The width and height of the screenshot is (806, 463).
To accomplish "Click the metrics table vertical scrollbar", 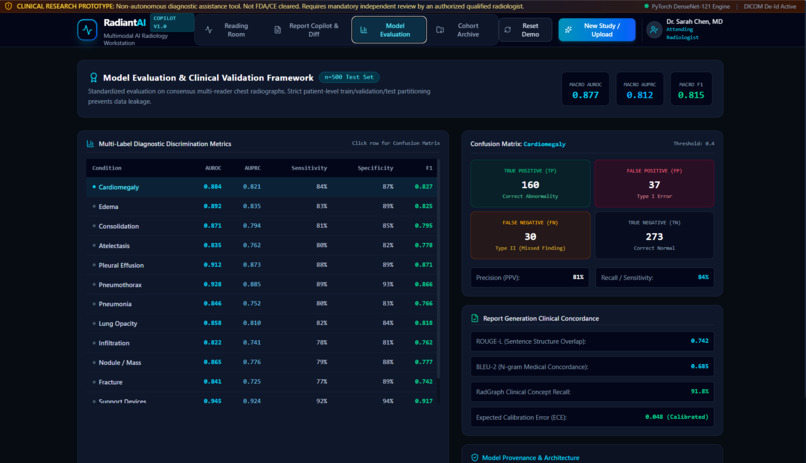I will 438,270.
